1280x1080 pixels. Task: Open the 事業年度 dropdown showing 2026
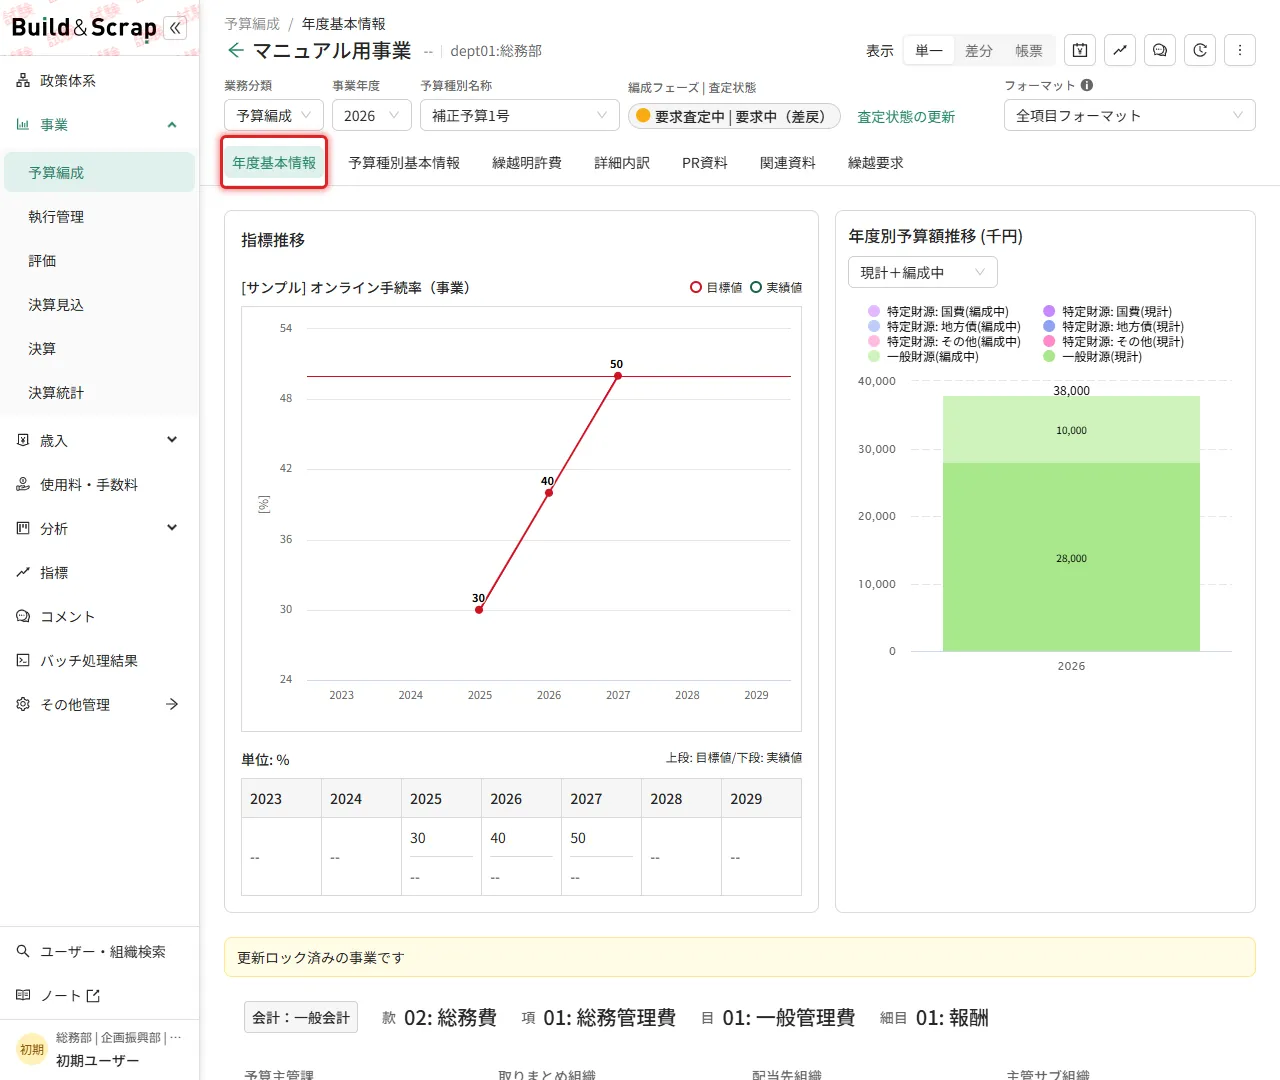(372, 116)
